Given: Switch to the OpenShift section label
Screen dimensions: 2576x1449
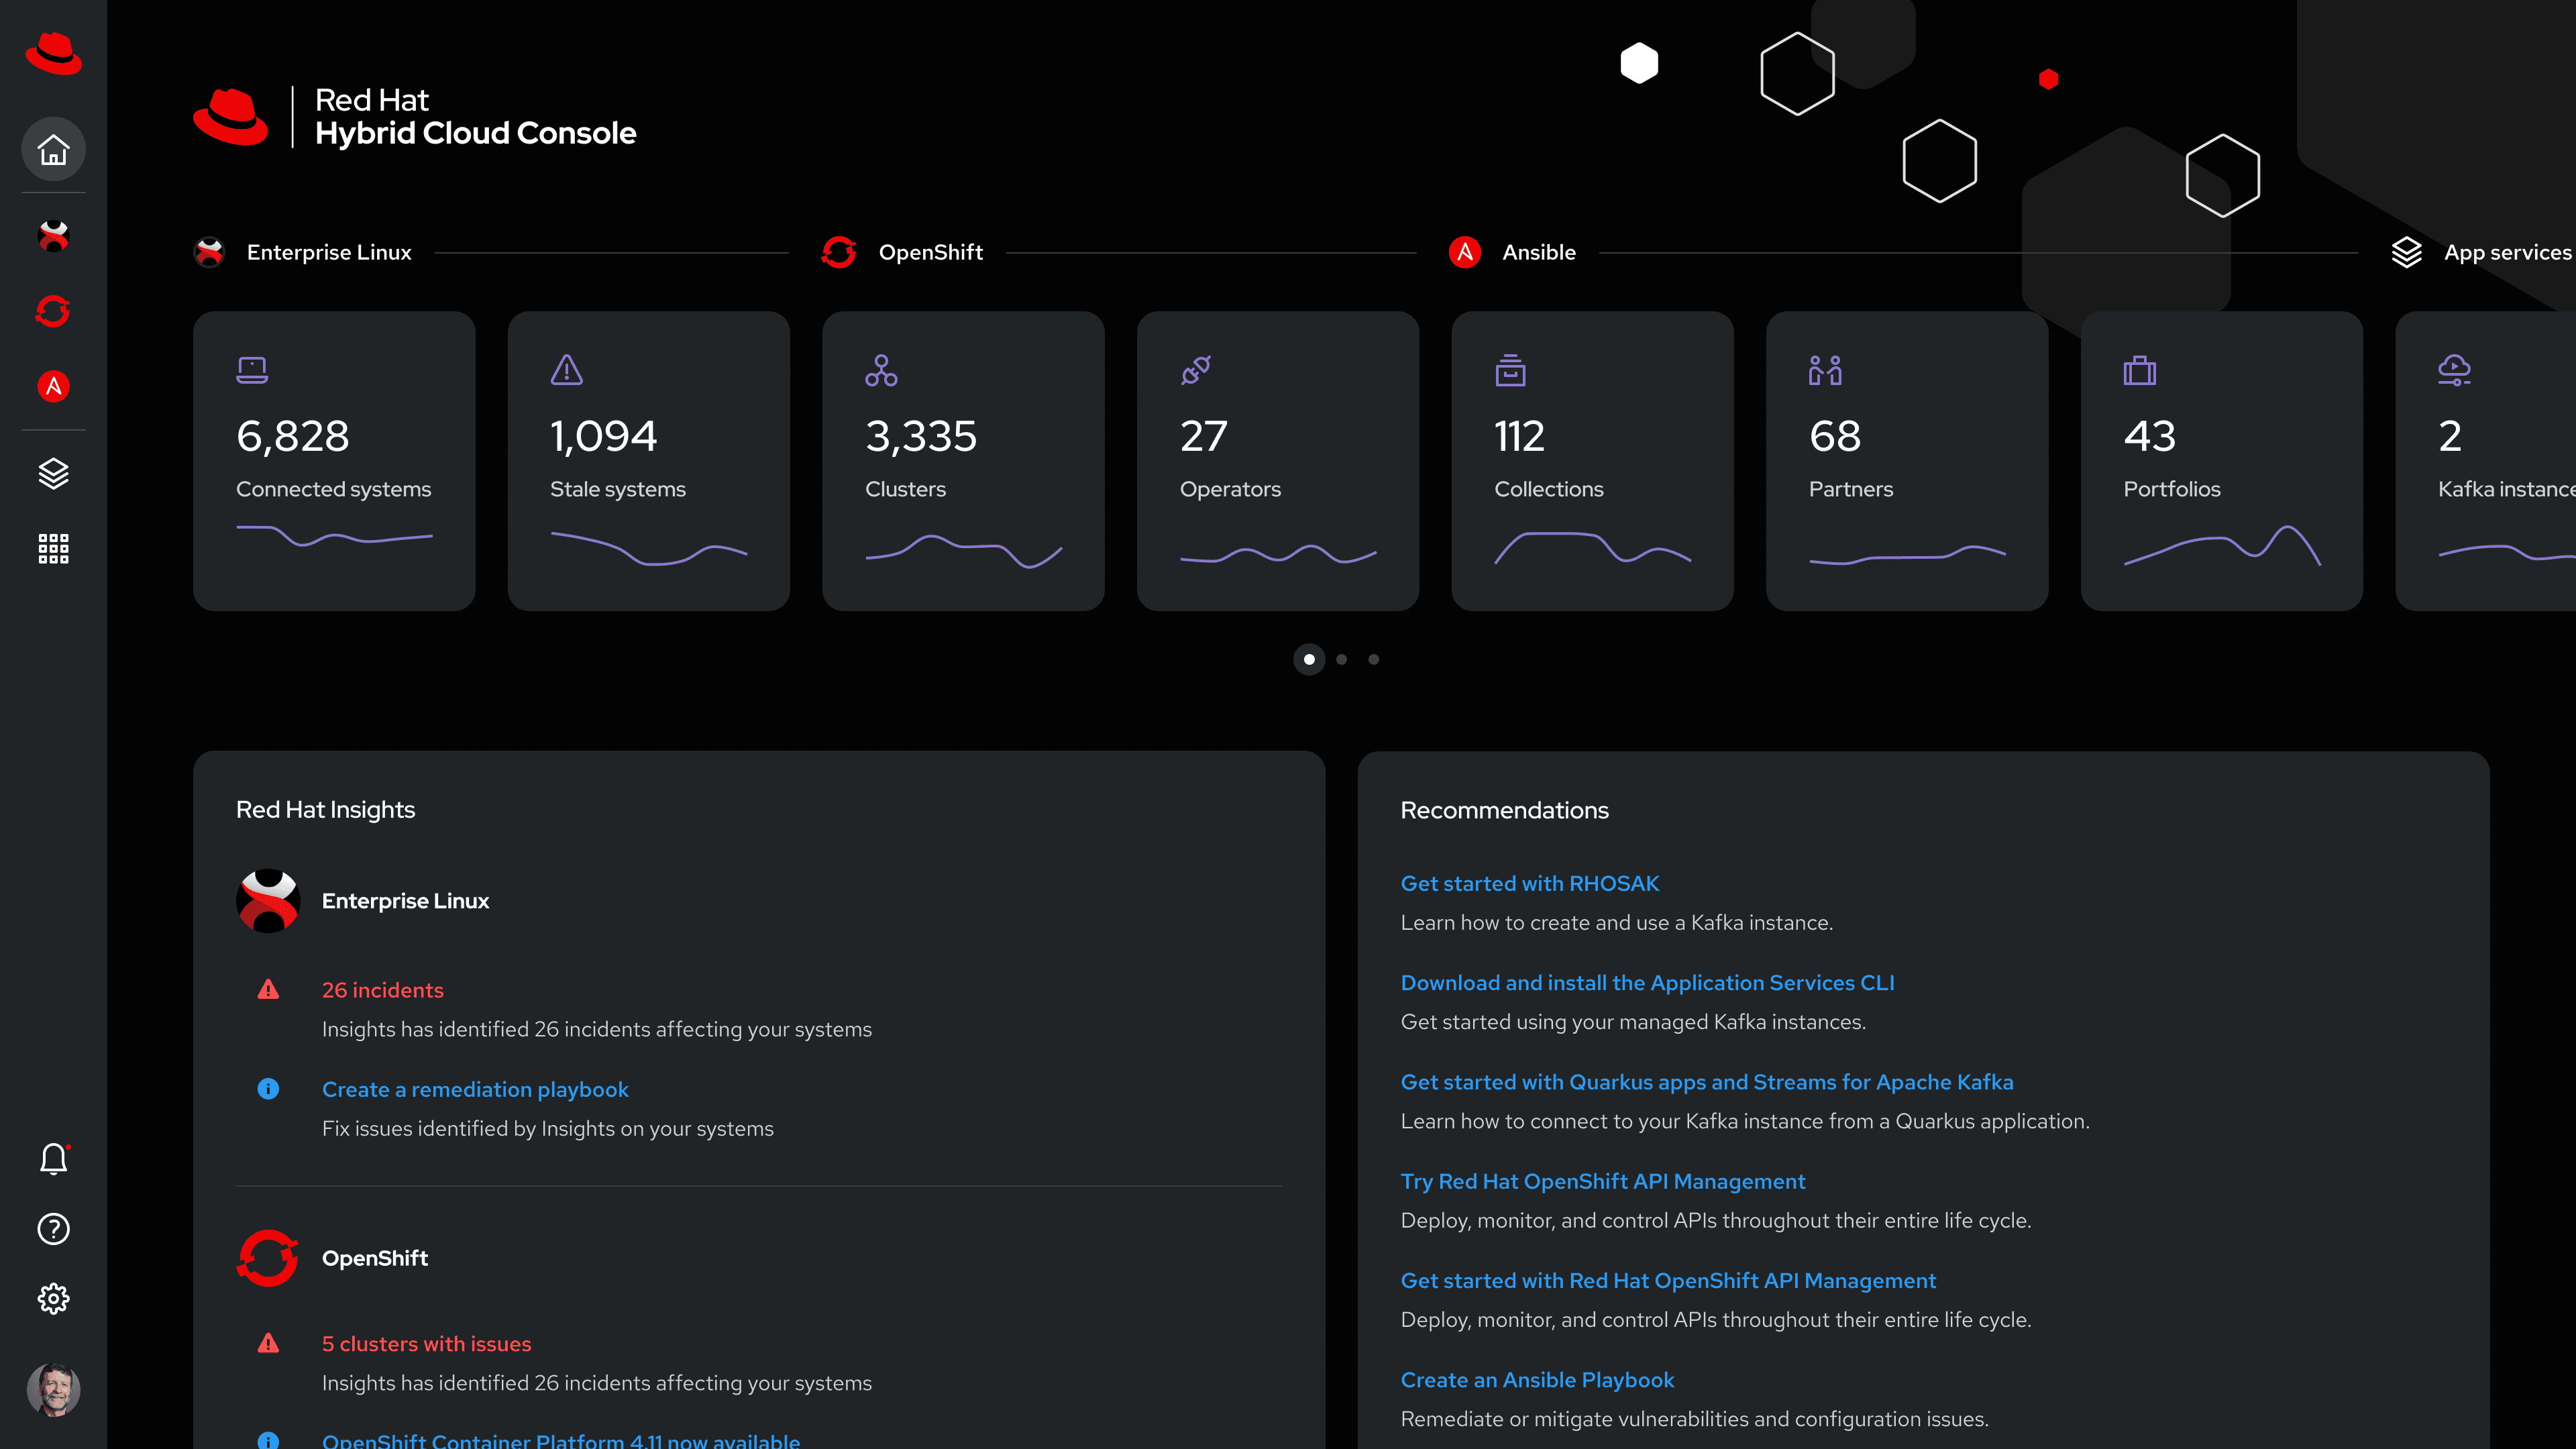Looking at the screenshot, I should tap(931, 252).
